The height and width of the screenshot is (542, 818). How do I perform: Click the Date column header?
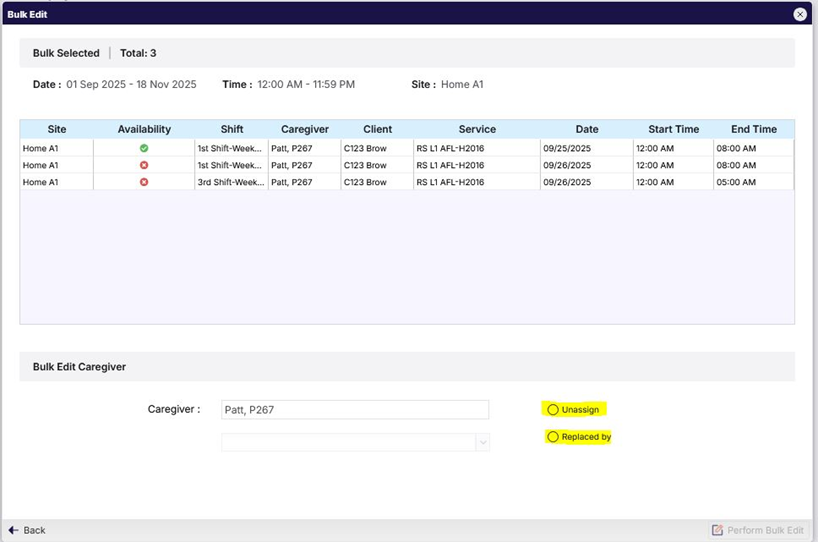point(587,129)
